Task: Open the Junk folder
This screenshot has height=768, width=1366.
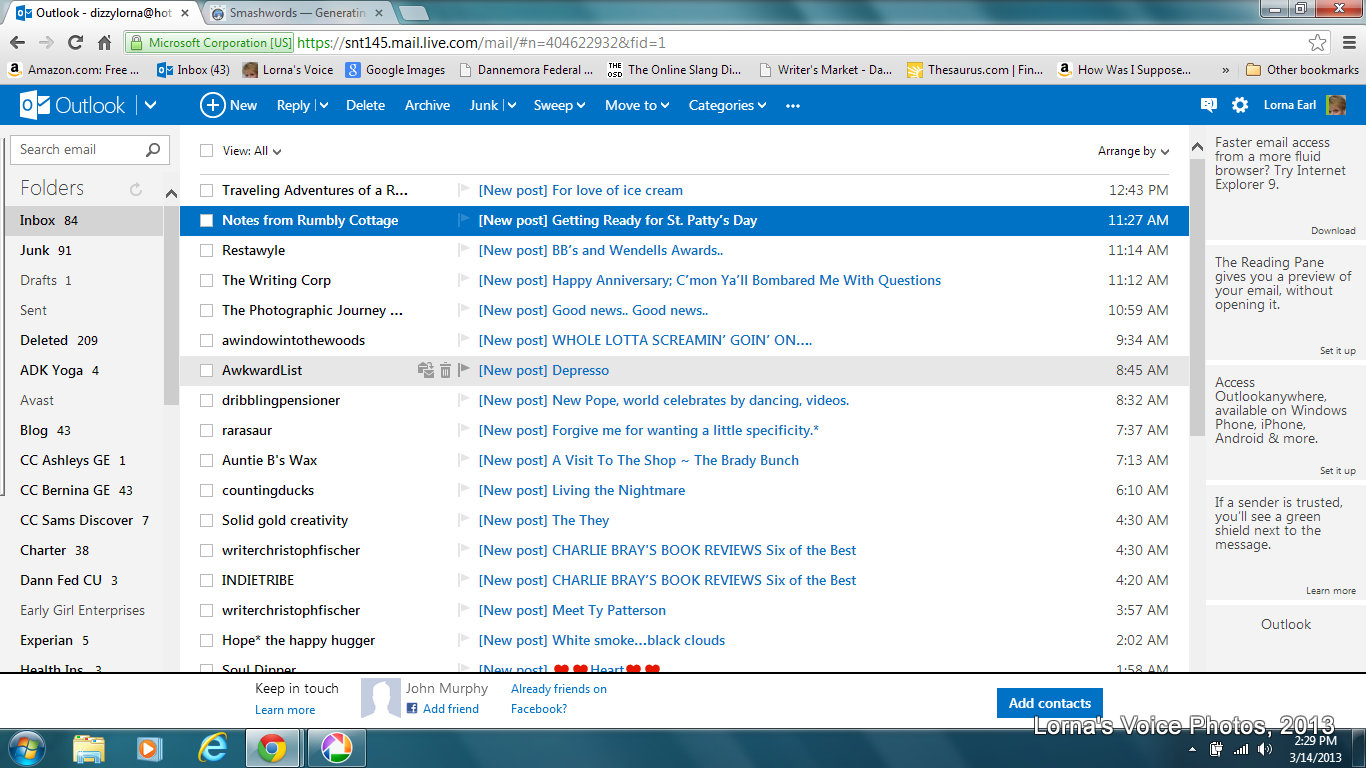Action: [34, 250]
